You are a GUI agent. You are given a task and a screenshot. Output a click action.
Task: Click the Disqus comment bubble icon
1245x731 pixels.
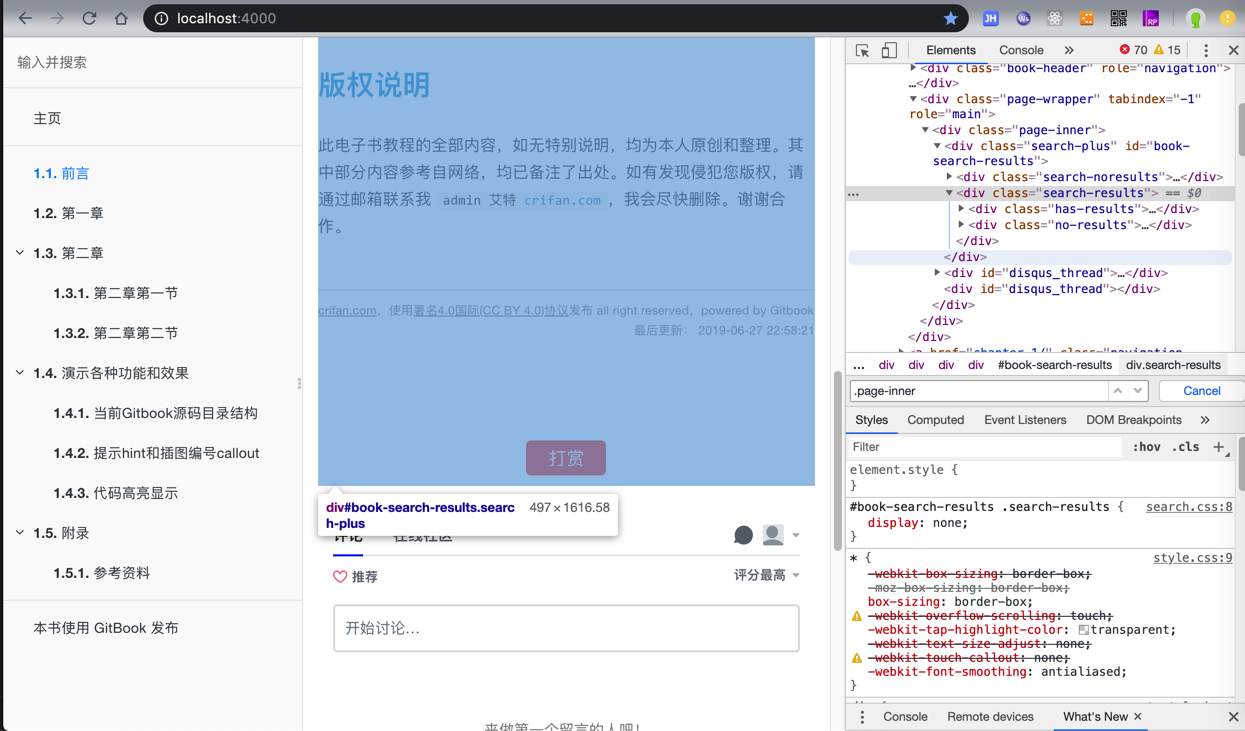coord(743,535)
